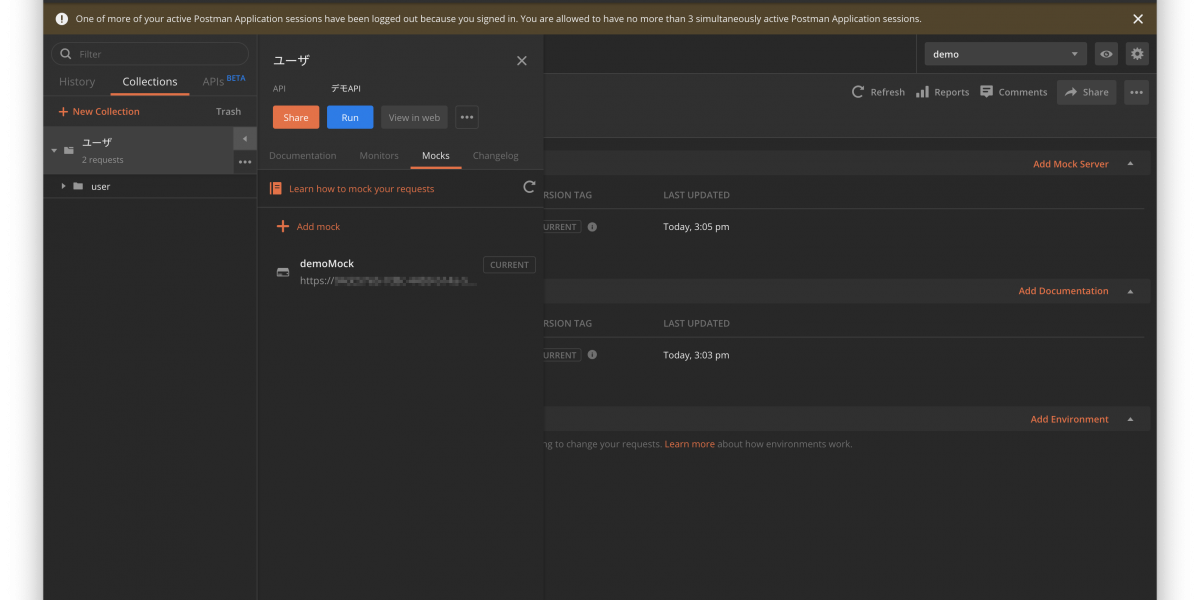Open Learn how to mock your requests link
Screen dimensions: 1200x600
click(361, 189)
